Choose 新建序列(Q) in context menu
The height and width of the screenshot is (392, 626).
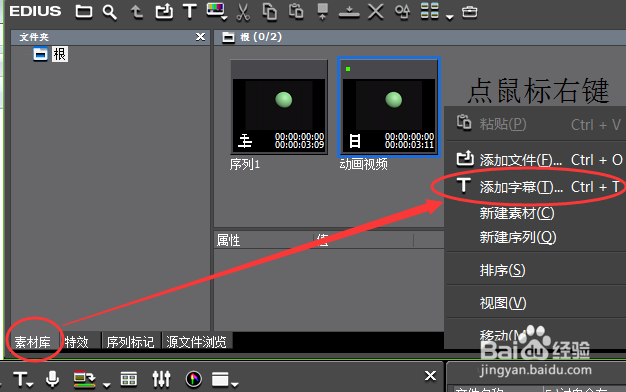pyautogui.click(x=536, y=238)
